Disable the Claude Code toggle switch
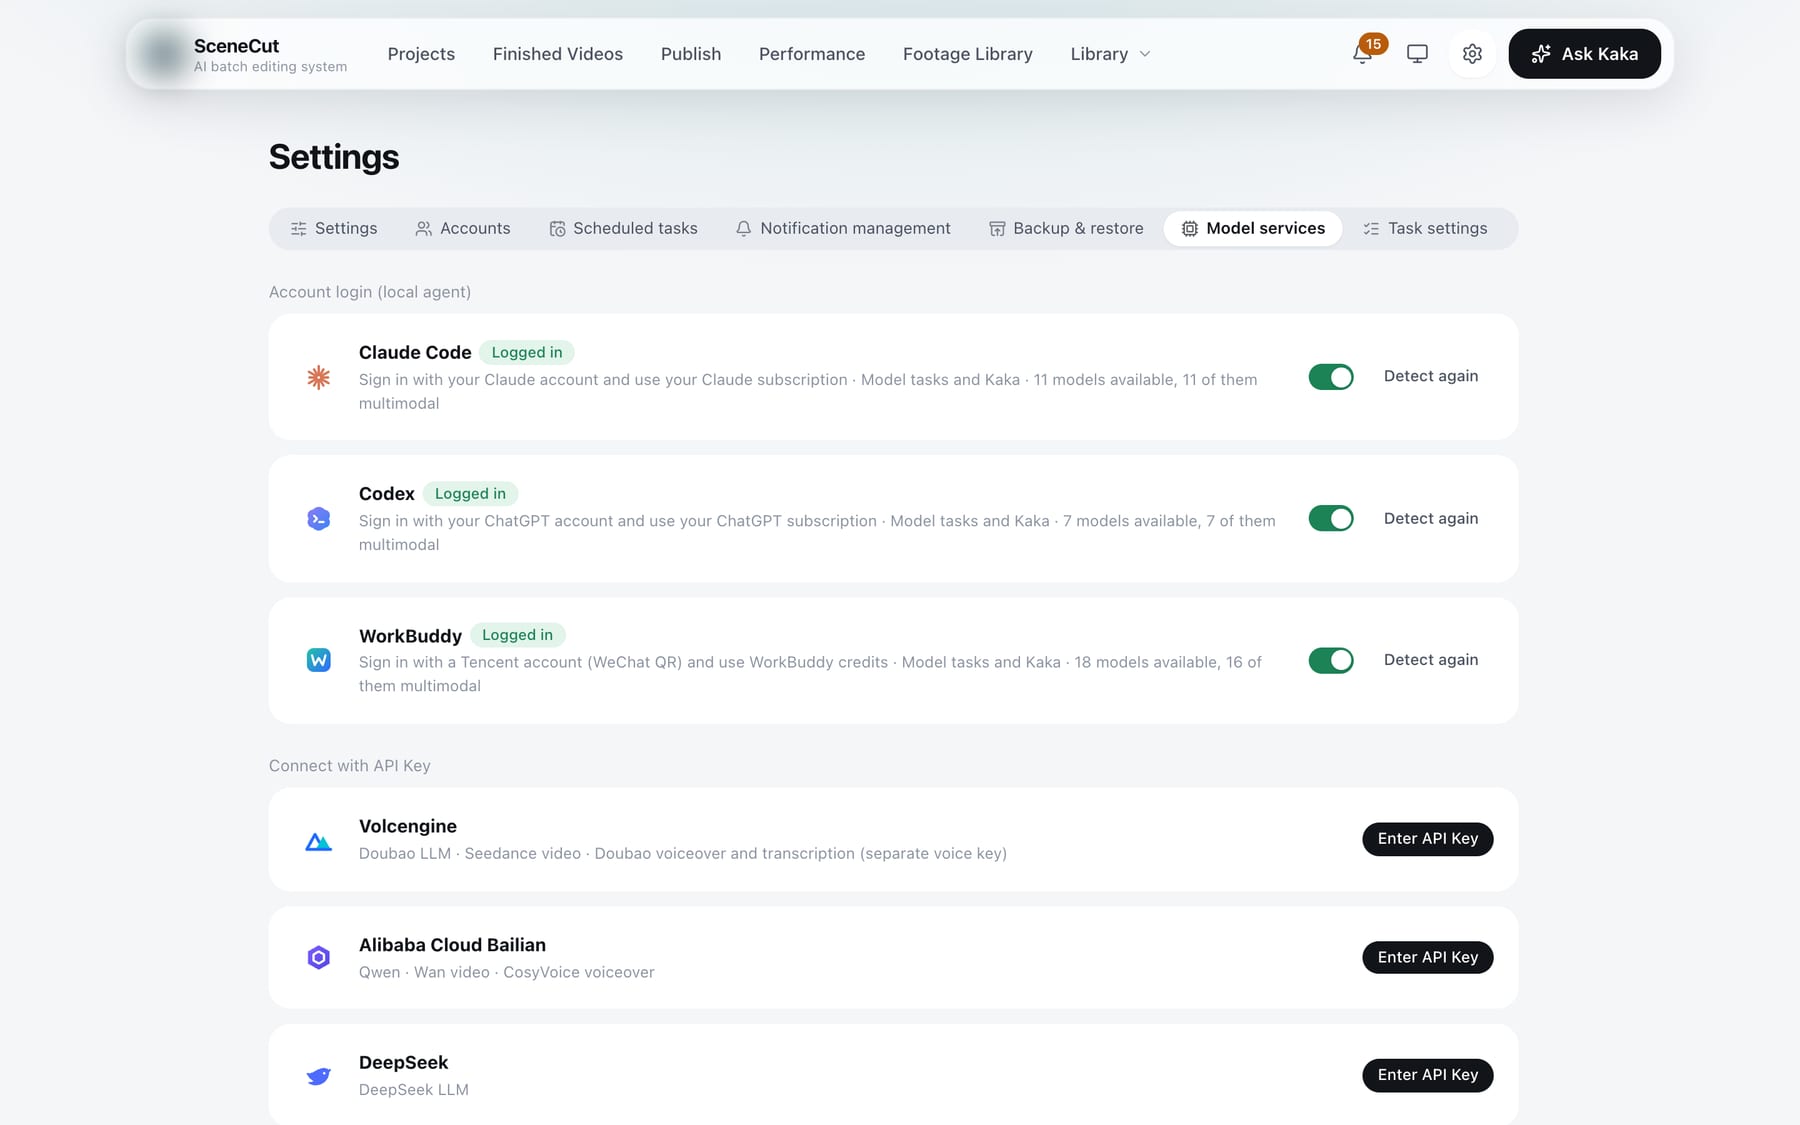This screenshot has width=1800, height=1125. click(1331, 377)
